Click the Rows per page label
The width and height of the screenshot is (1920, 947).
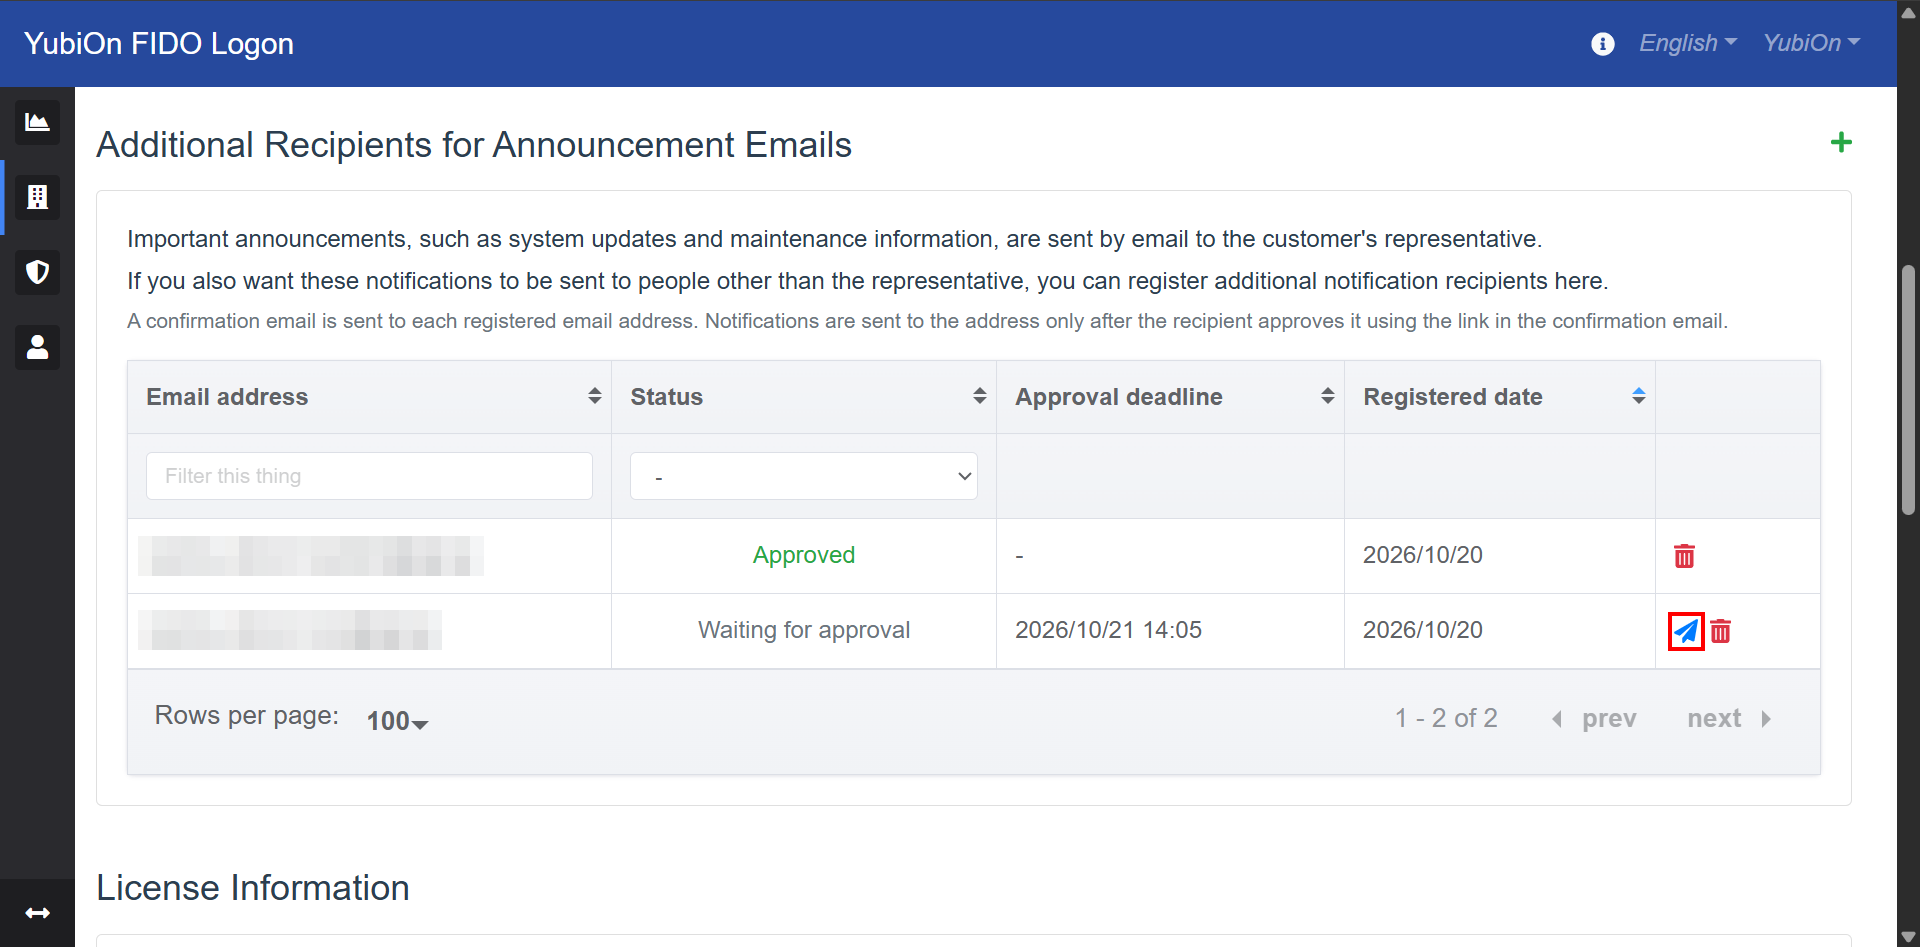(x=247, y=716)
